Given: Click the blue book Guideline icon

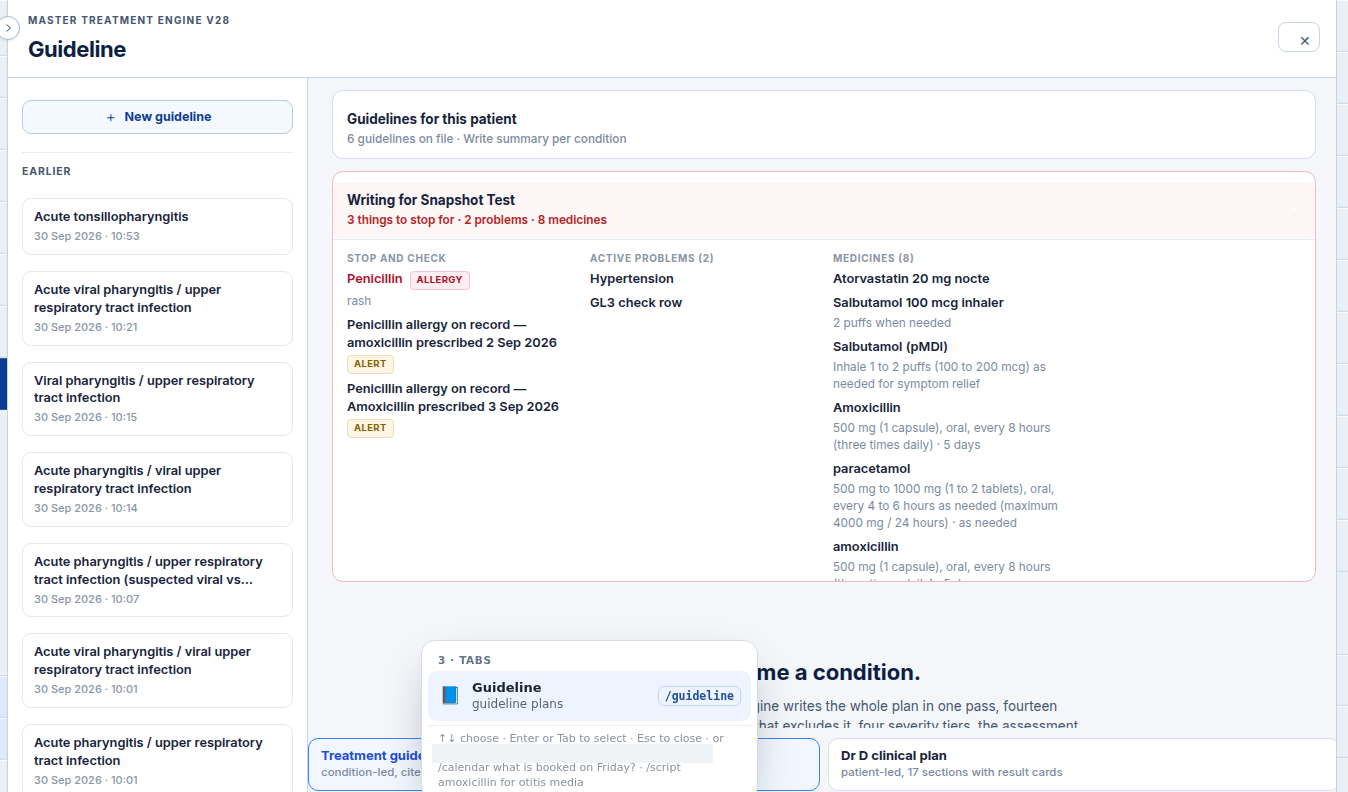Looking at the screenshot, I should pos(450,695).
